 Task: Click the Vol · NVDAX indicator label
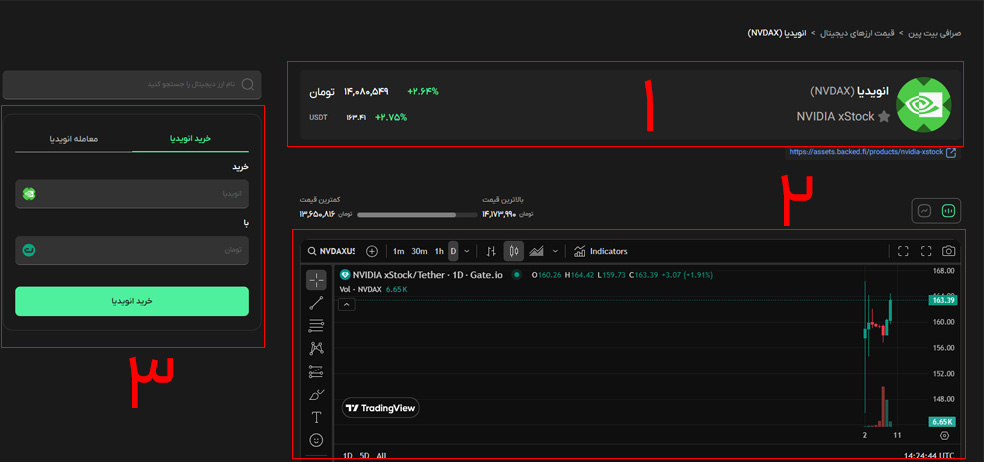(x=360, y=289)
